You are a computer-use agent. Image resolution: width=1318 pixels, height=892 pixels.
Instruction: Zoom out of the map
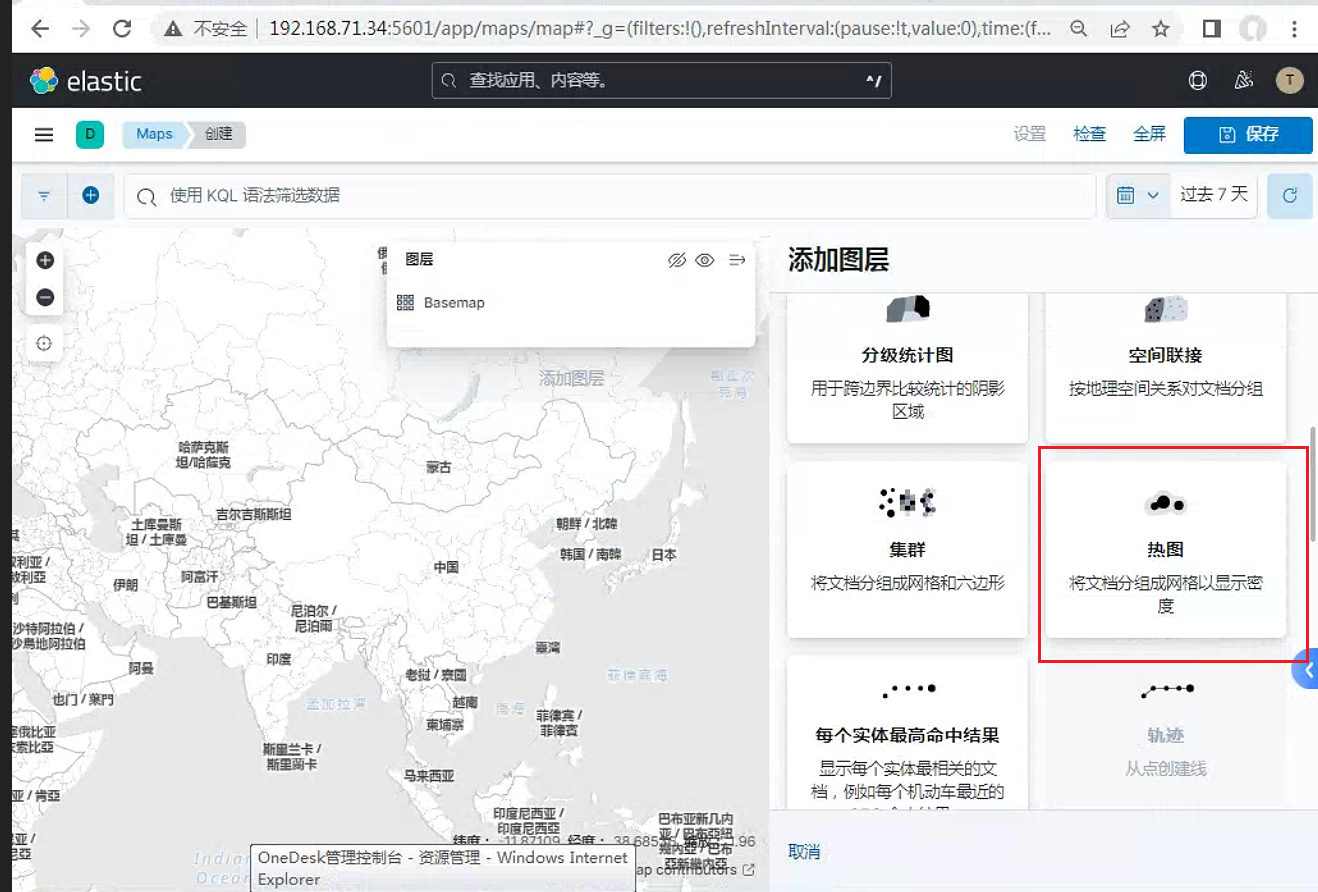pos(44,297)
